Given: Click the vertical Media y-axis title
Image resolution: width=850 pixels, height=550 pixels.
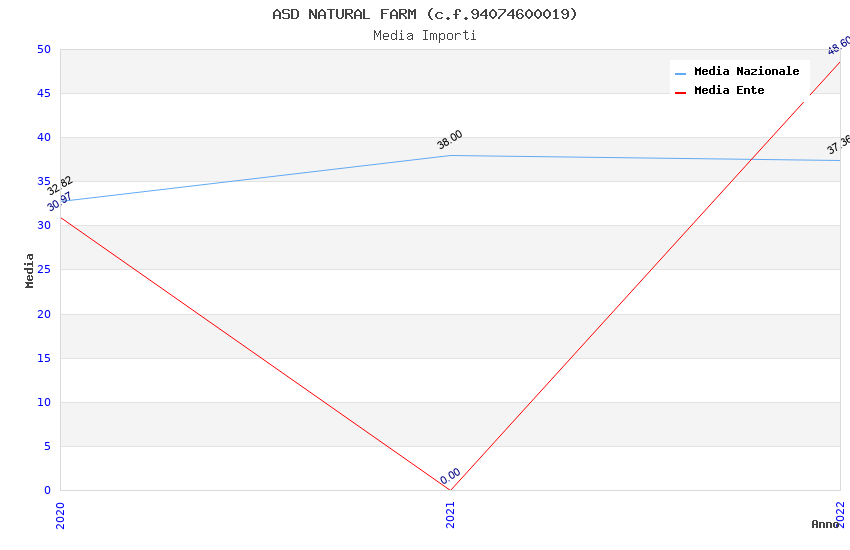Looking at the screenshot, I should pyautogui.click(x=30, y=270).
